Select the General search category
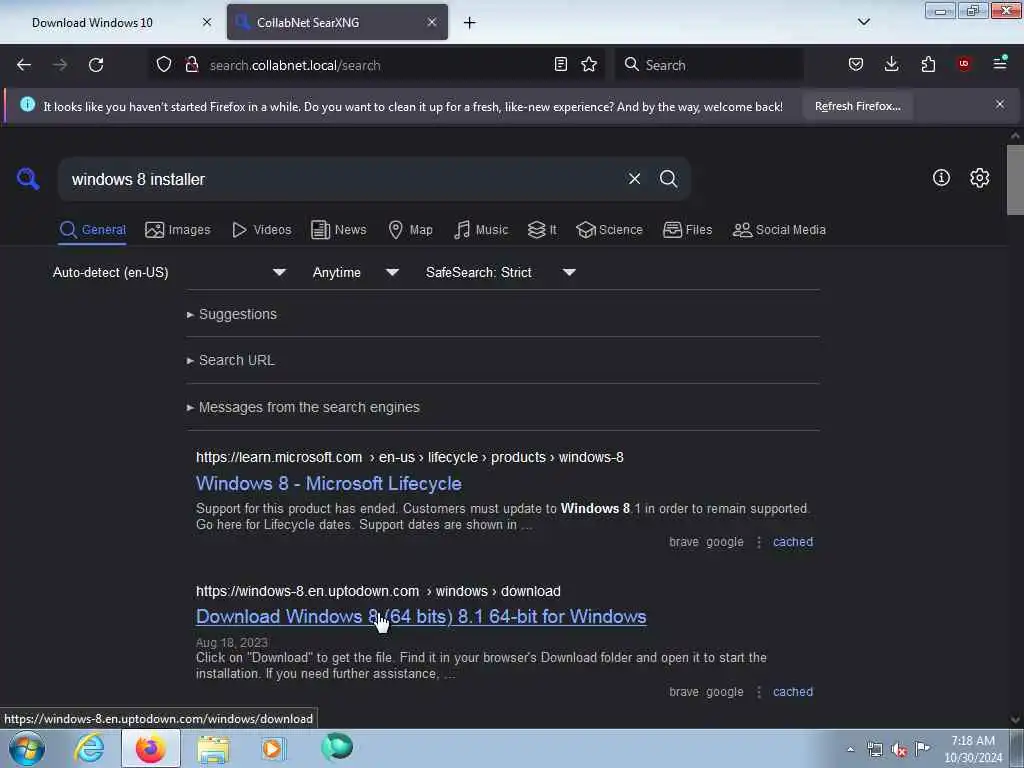Viewport: 1024px width, 768px height. click(92, 230)
